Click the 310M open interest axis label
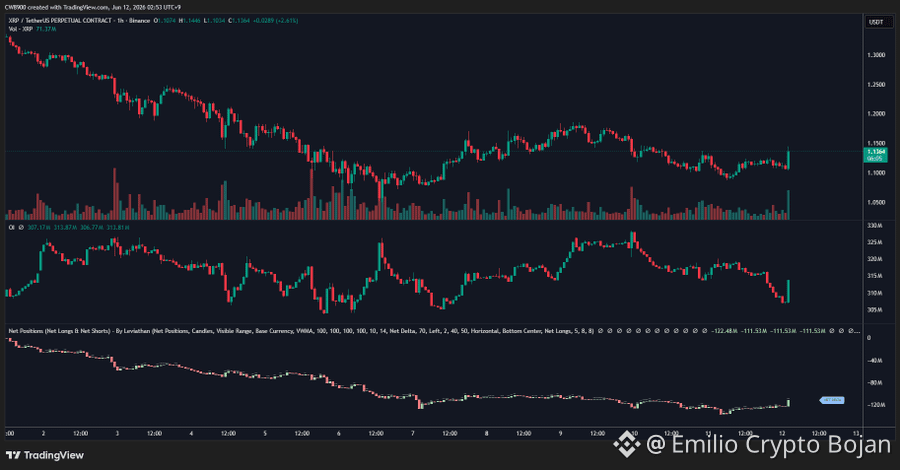The image size is (900, 470). [874, 293]
